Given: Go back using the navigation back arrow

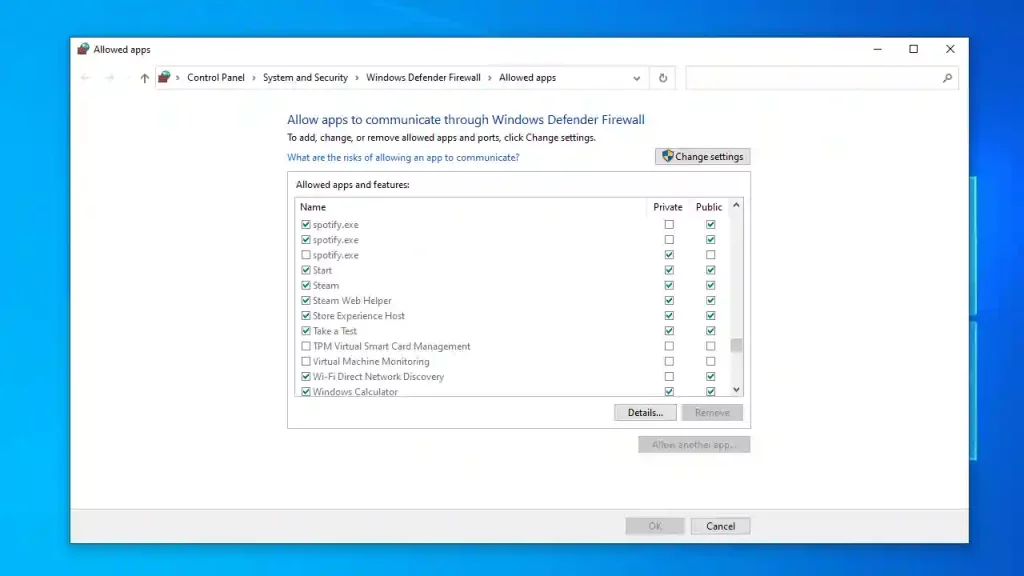Looking at the screenshot, I should [86, 78].
